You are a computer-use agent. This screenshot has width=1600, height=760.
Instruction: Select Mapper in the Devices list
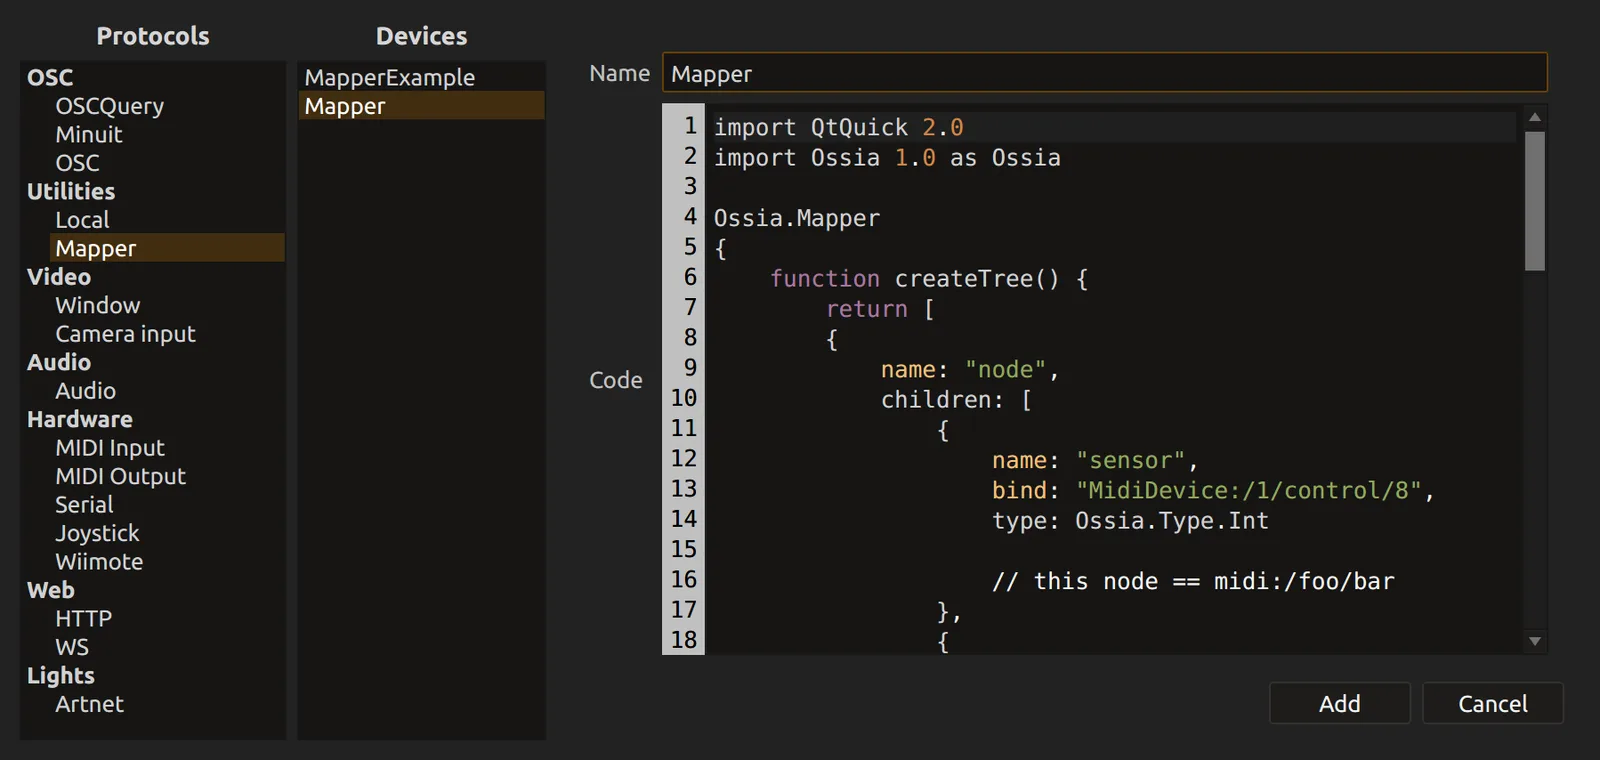[x=421, y=106]
